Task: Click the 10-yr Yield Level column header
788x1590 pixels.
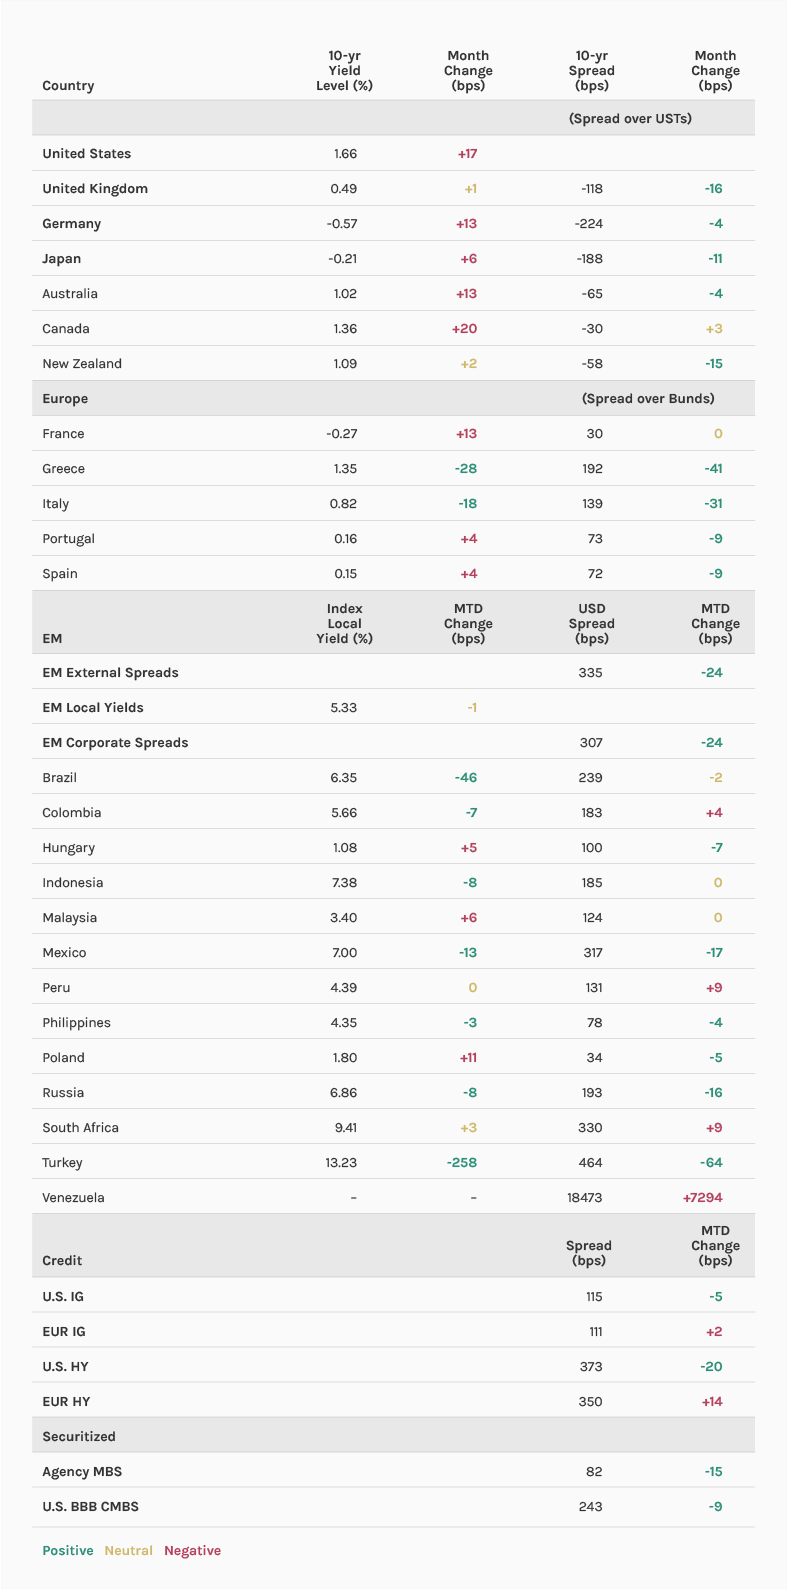Action: 344,71
